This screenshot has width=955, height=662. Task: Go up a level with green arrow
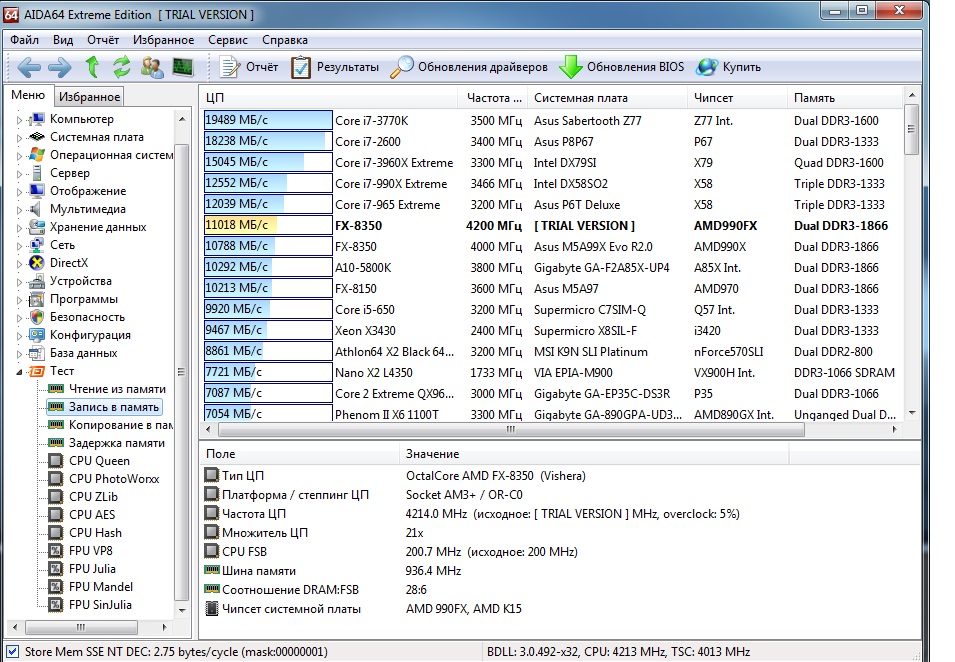click(93, 67)
